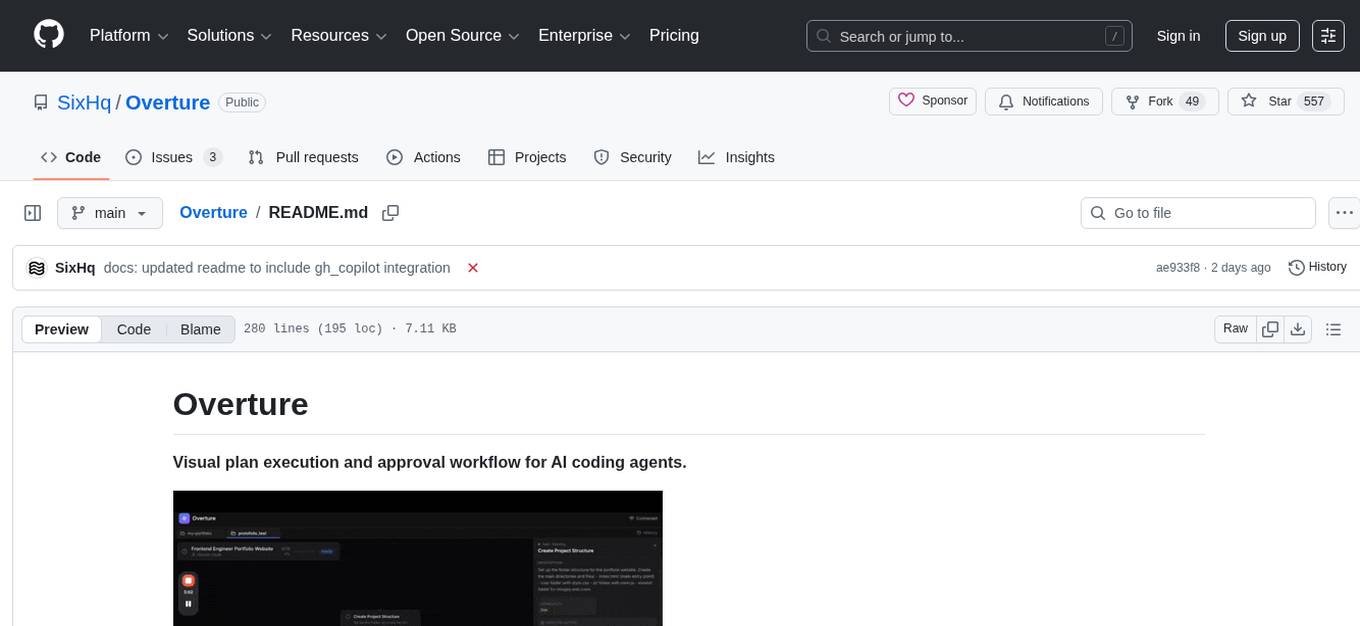The height and width of the screenshot is (626, 1360).
Task: Download the raw README file
Action: 1298,329
